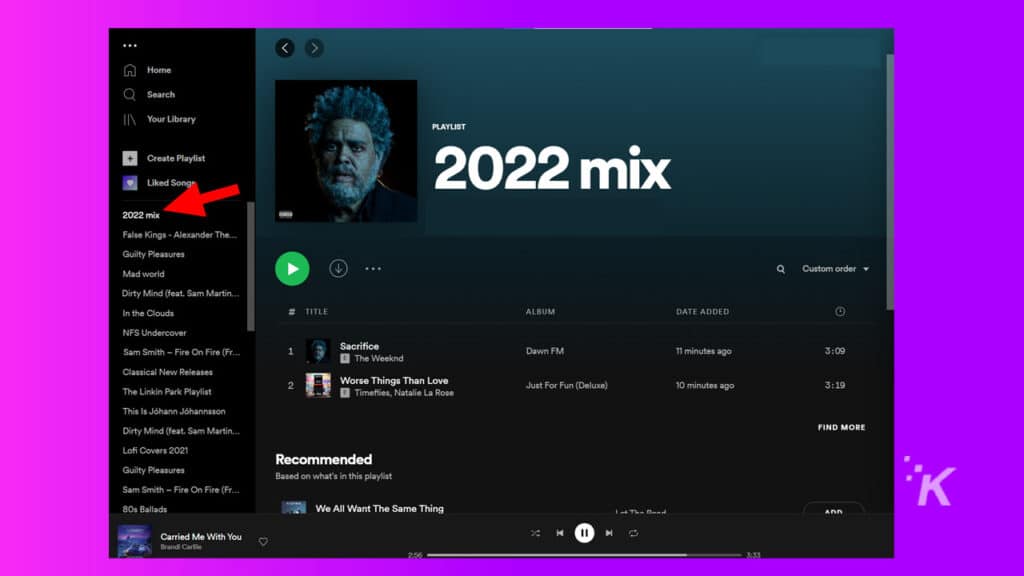1024x576 pixels.
Task: Open the Natalie La Rose artist link
Action: click(424, 393)
